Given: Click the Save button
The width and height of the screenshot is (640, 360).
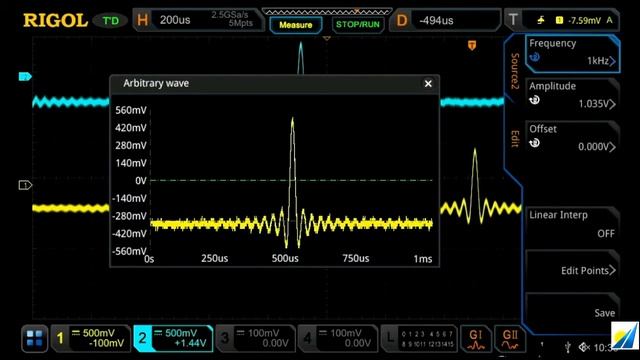Looking at the screenshot, I should 572,313.
